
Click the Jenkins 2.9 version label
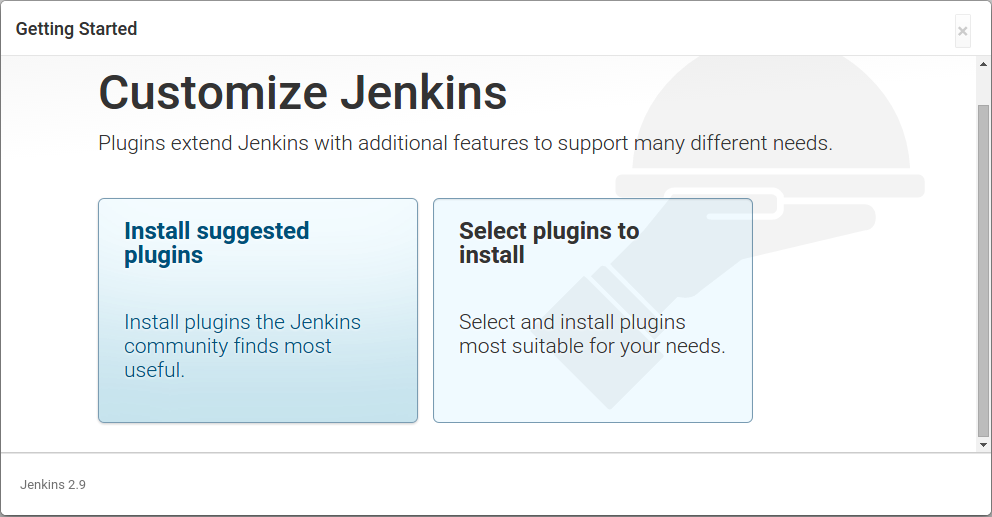coord(53,485)
